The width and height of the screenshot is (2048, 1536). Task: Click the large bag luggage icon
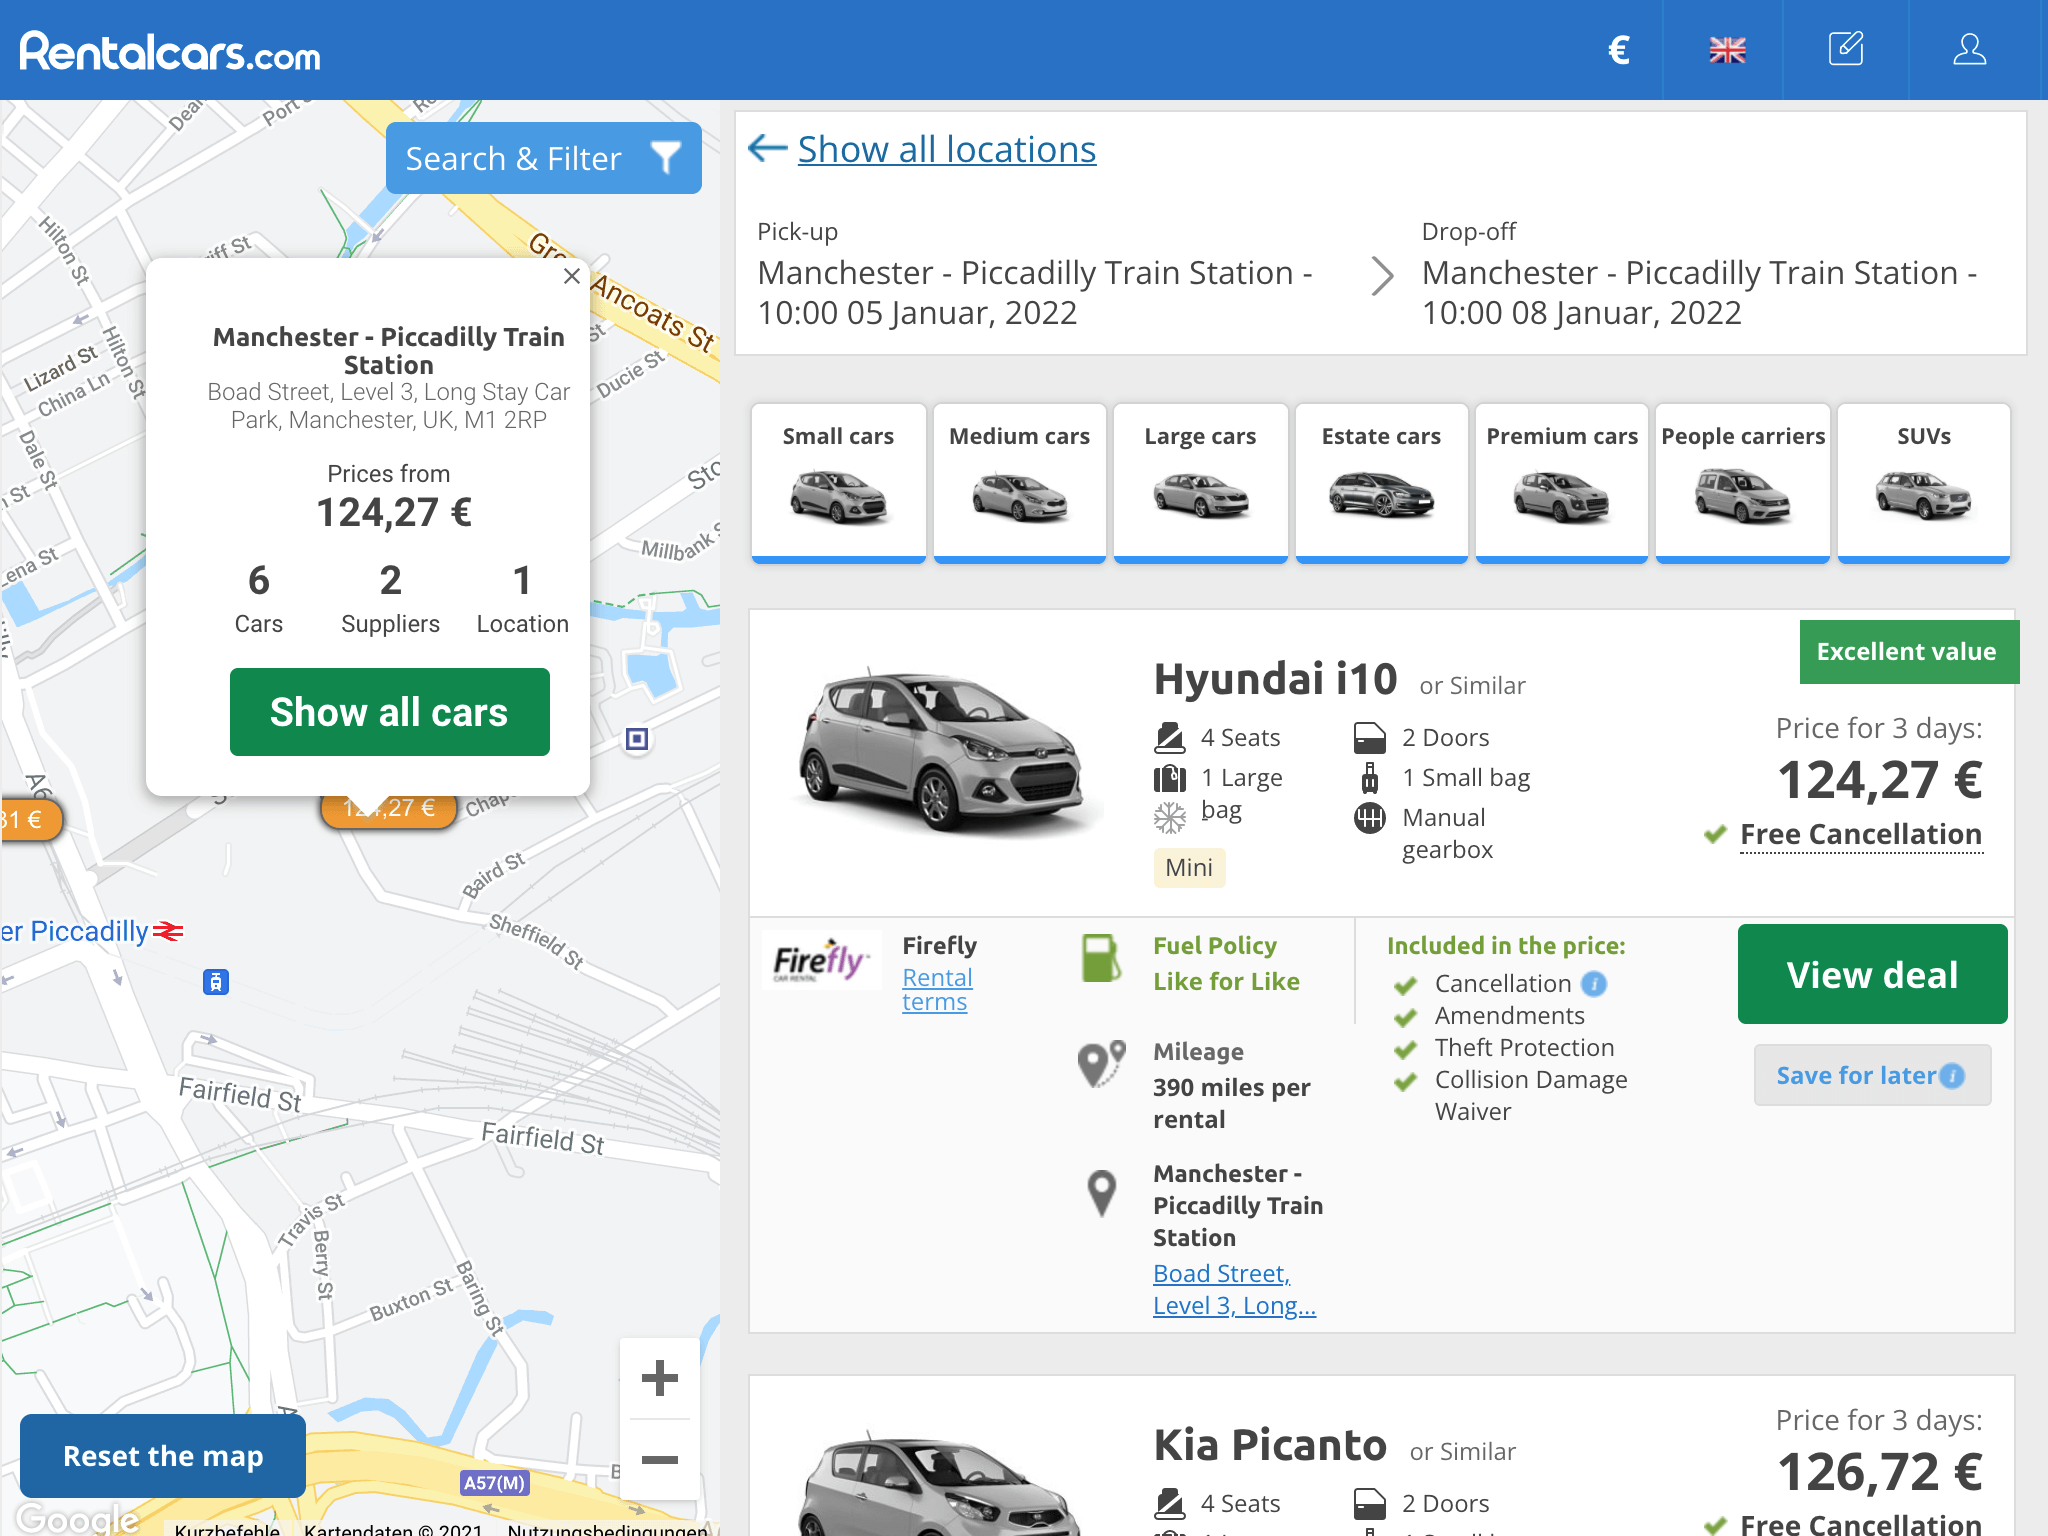coord(1170,778)
